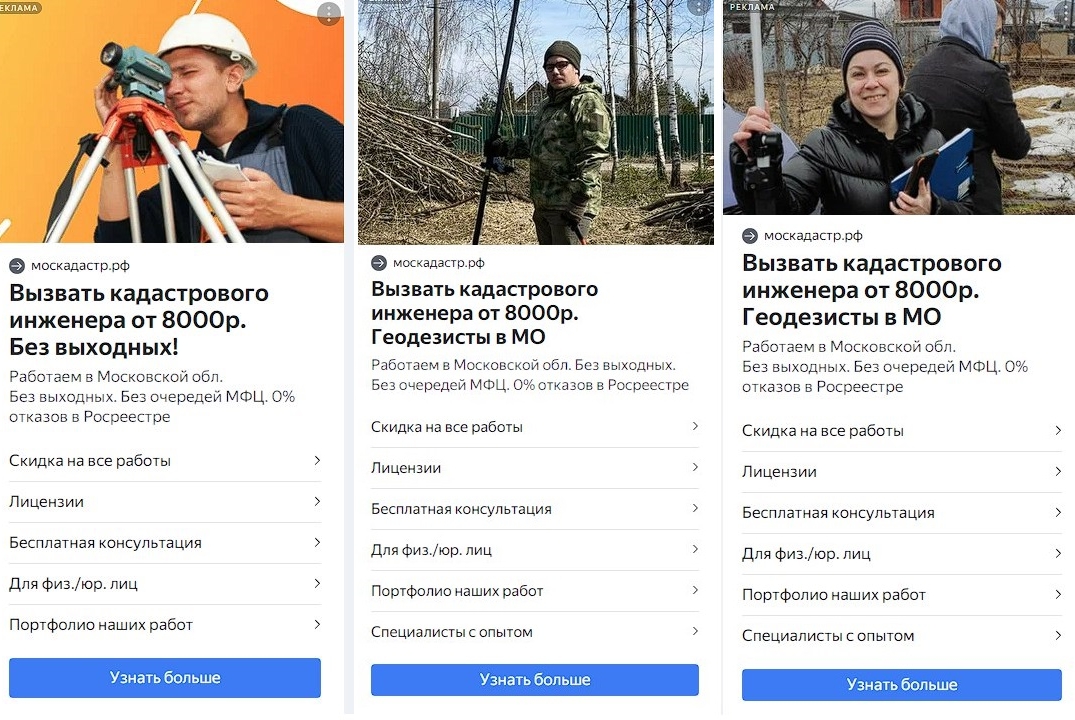The image size is (1075, 720).
Task: Click the photo of the surveyor in a white helmet
Action: (x=171, y=121)
